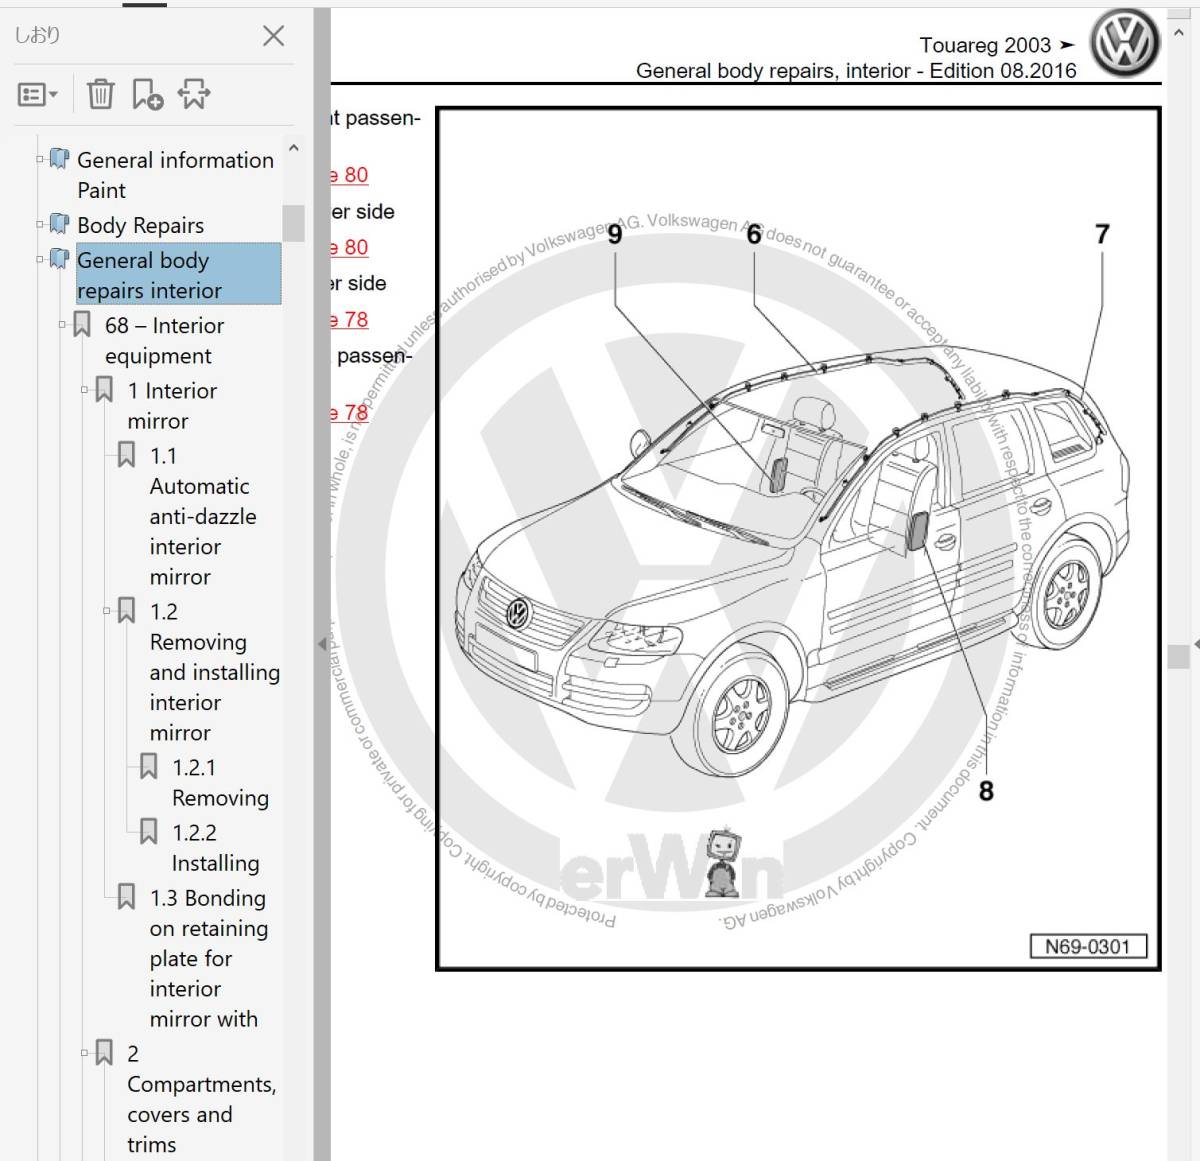
Task: Collapse the 1.2 Removing and installing node
Action: [x=106, y=610]
